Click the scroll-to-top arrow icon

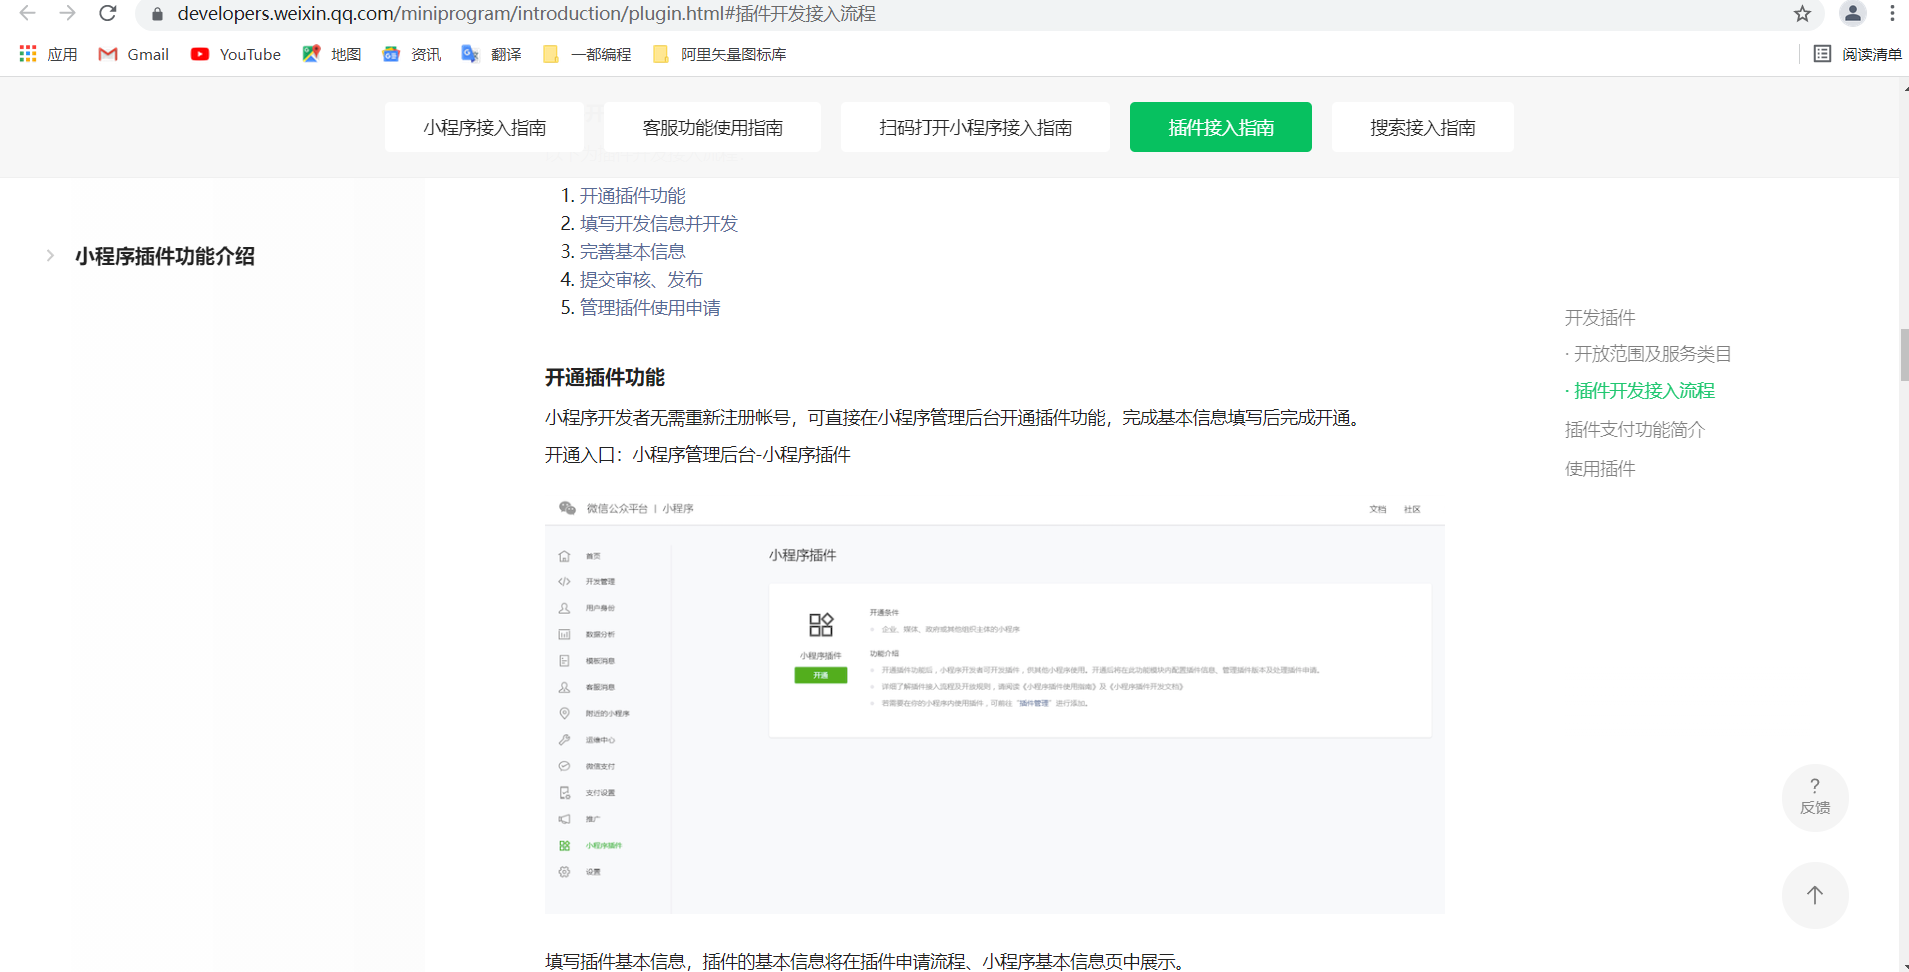click(1815, 895)
